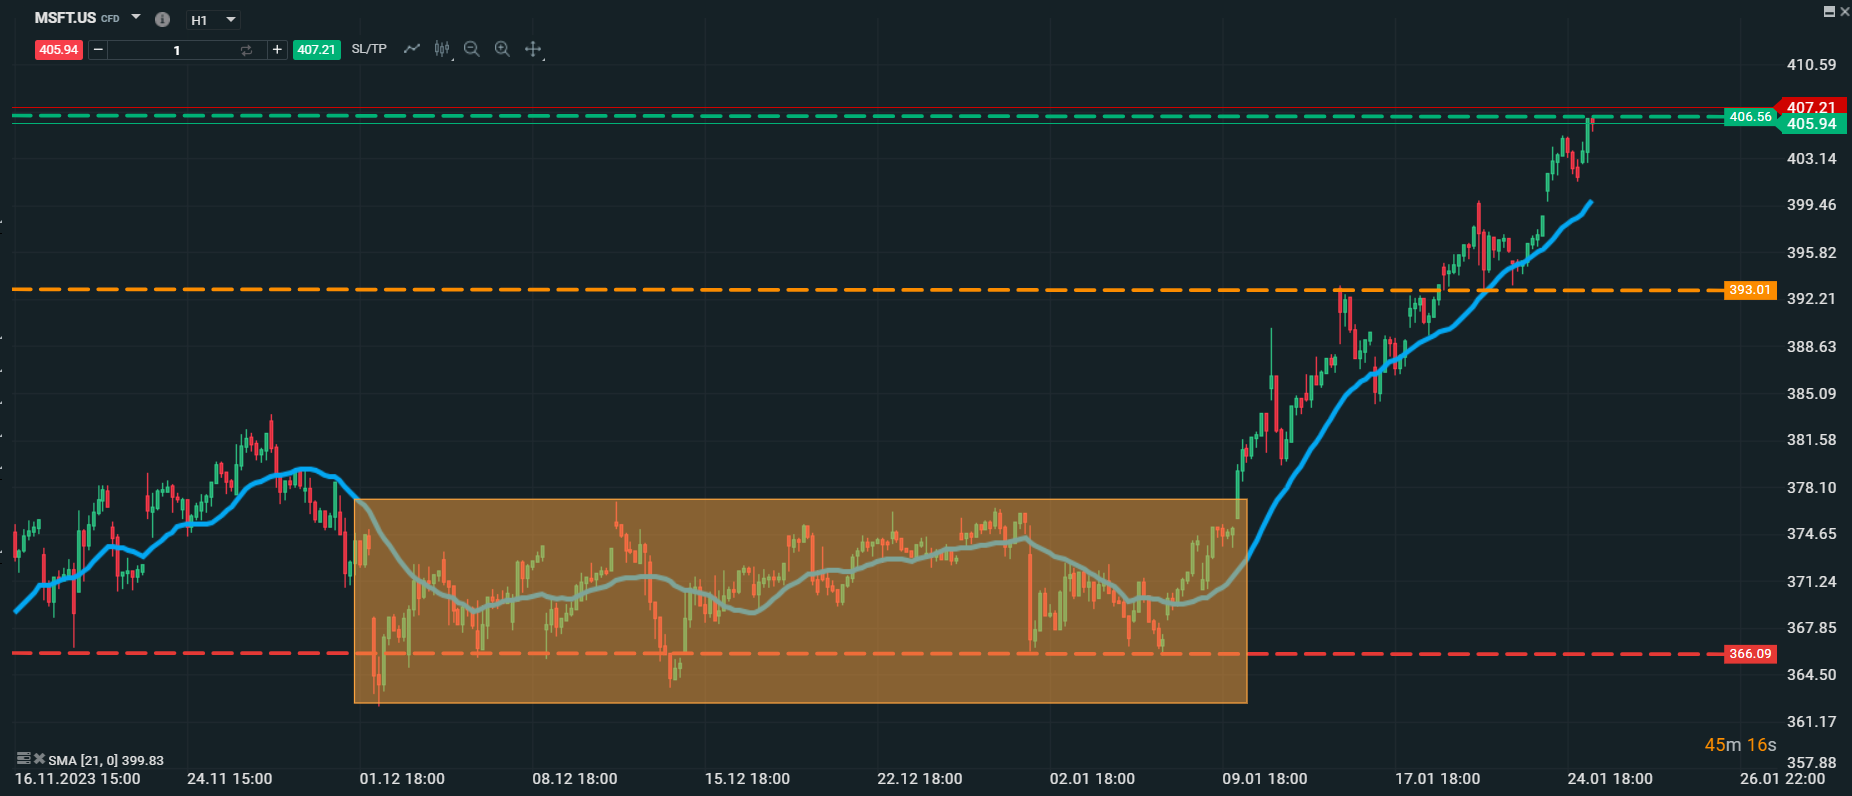Sell at 405.94 red button
Screen dimensions: 1852x796
(59, 50)
